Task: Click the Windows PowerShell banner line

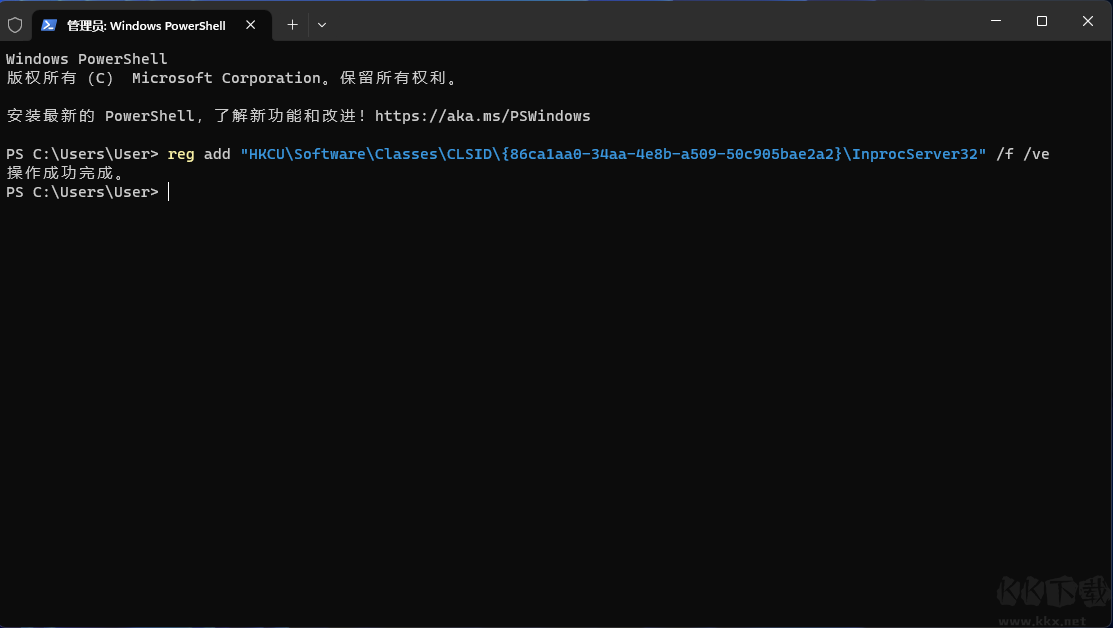Action: pos(86,58)
